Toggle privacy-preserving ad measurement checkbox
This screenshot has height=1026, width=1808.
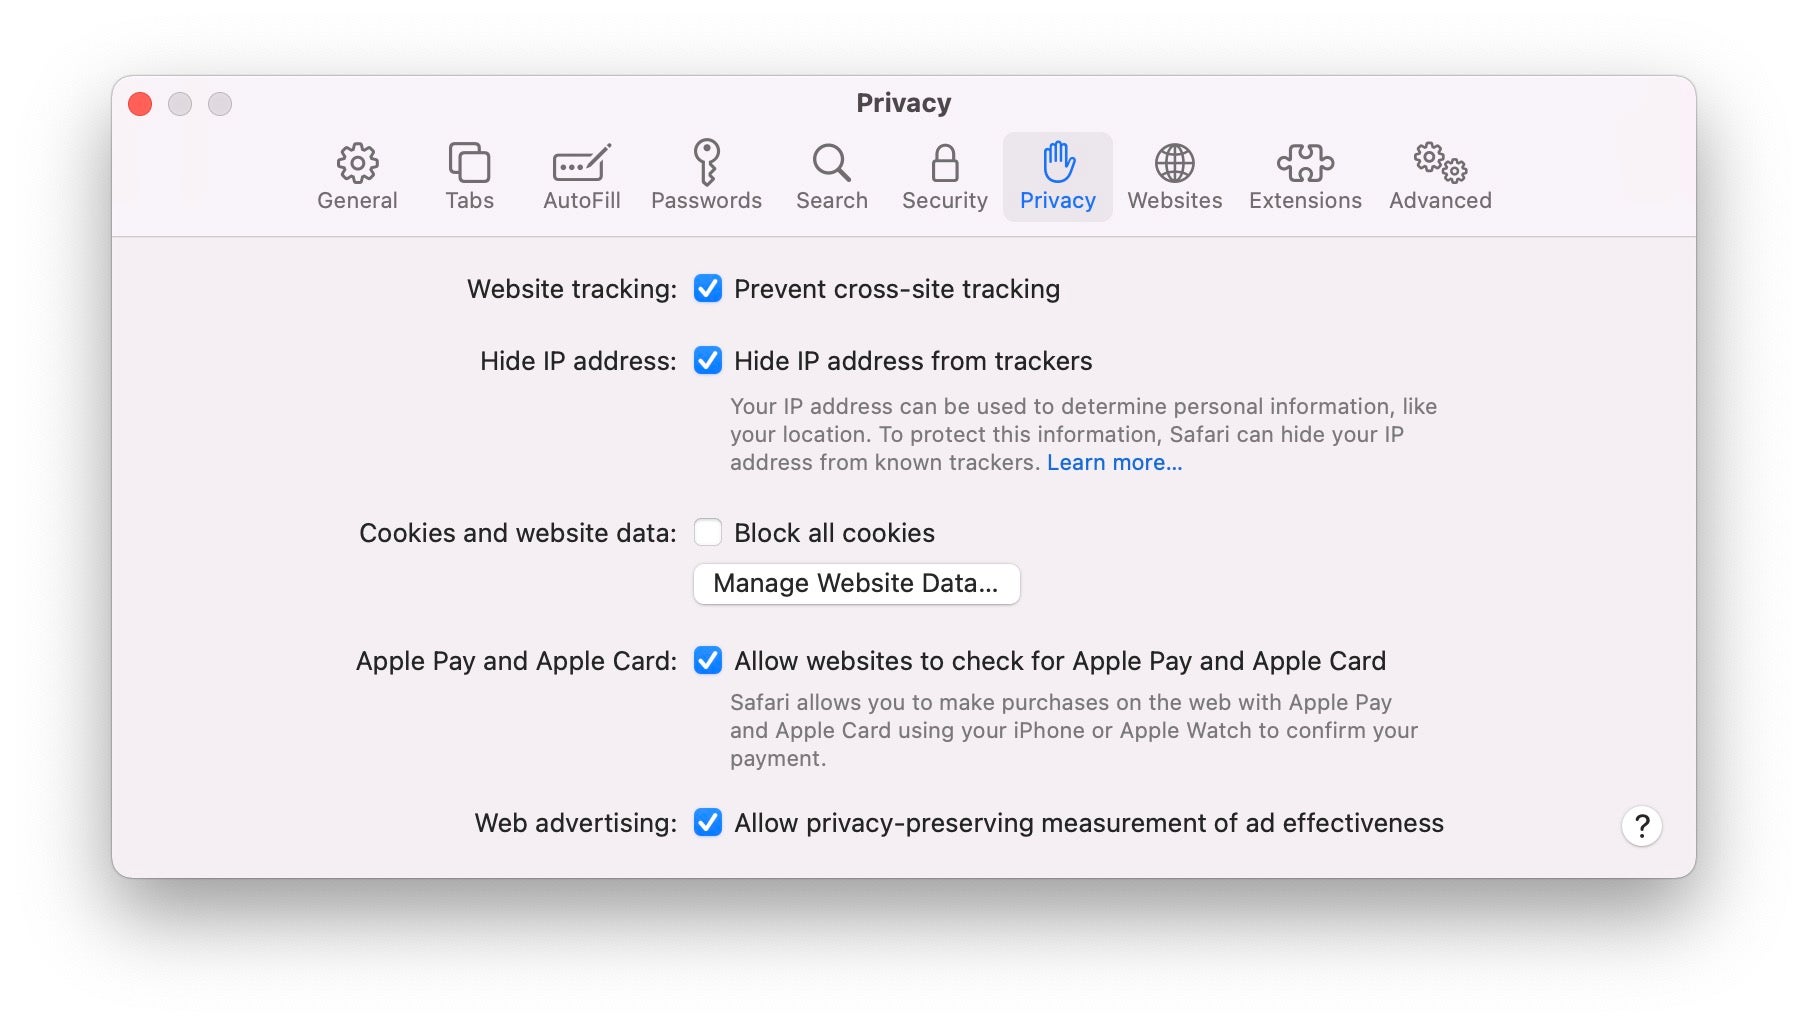click(x=708, y=823)
